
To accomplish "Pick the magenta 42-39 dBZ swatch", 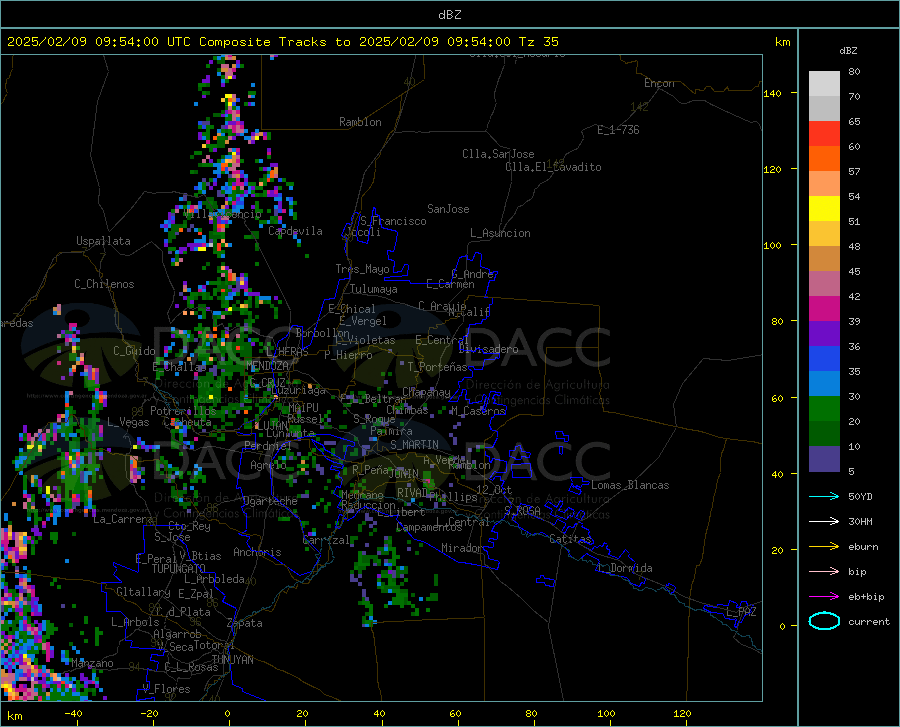I will (824, 309).
